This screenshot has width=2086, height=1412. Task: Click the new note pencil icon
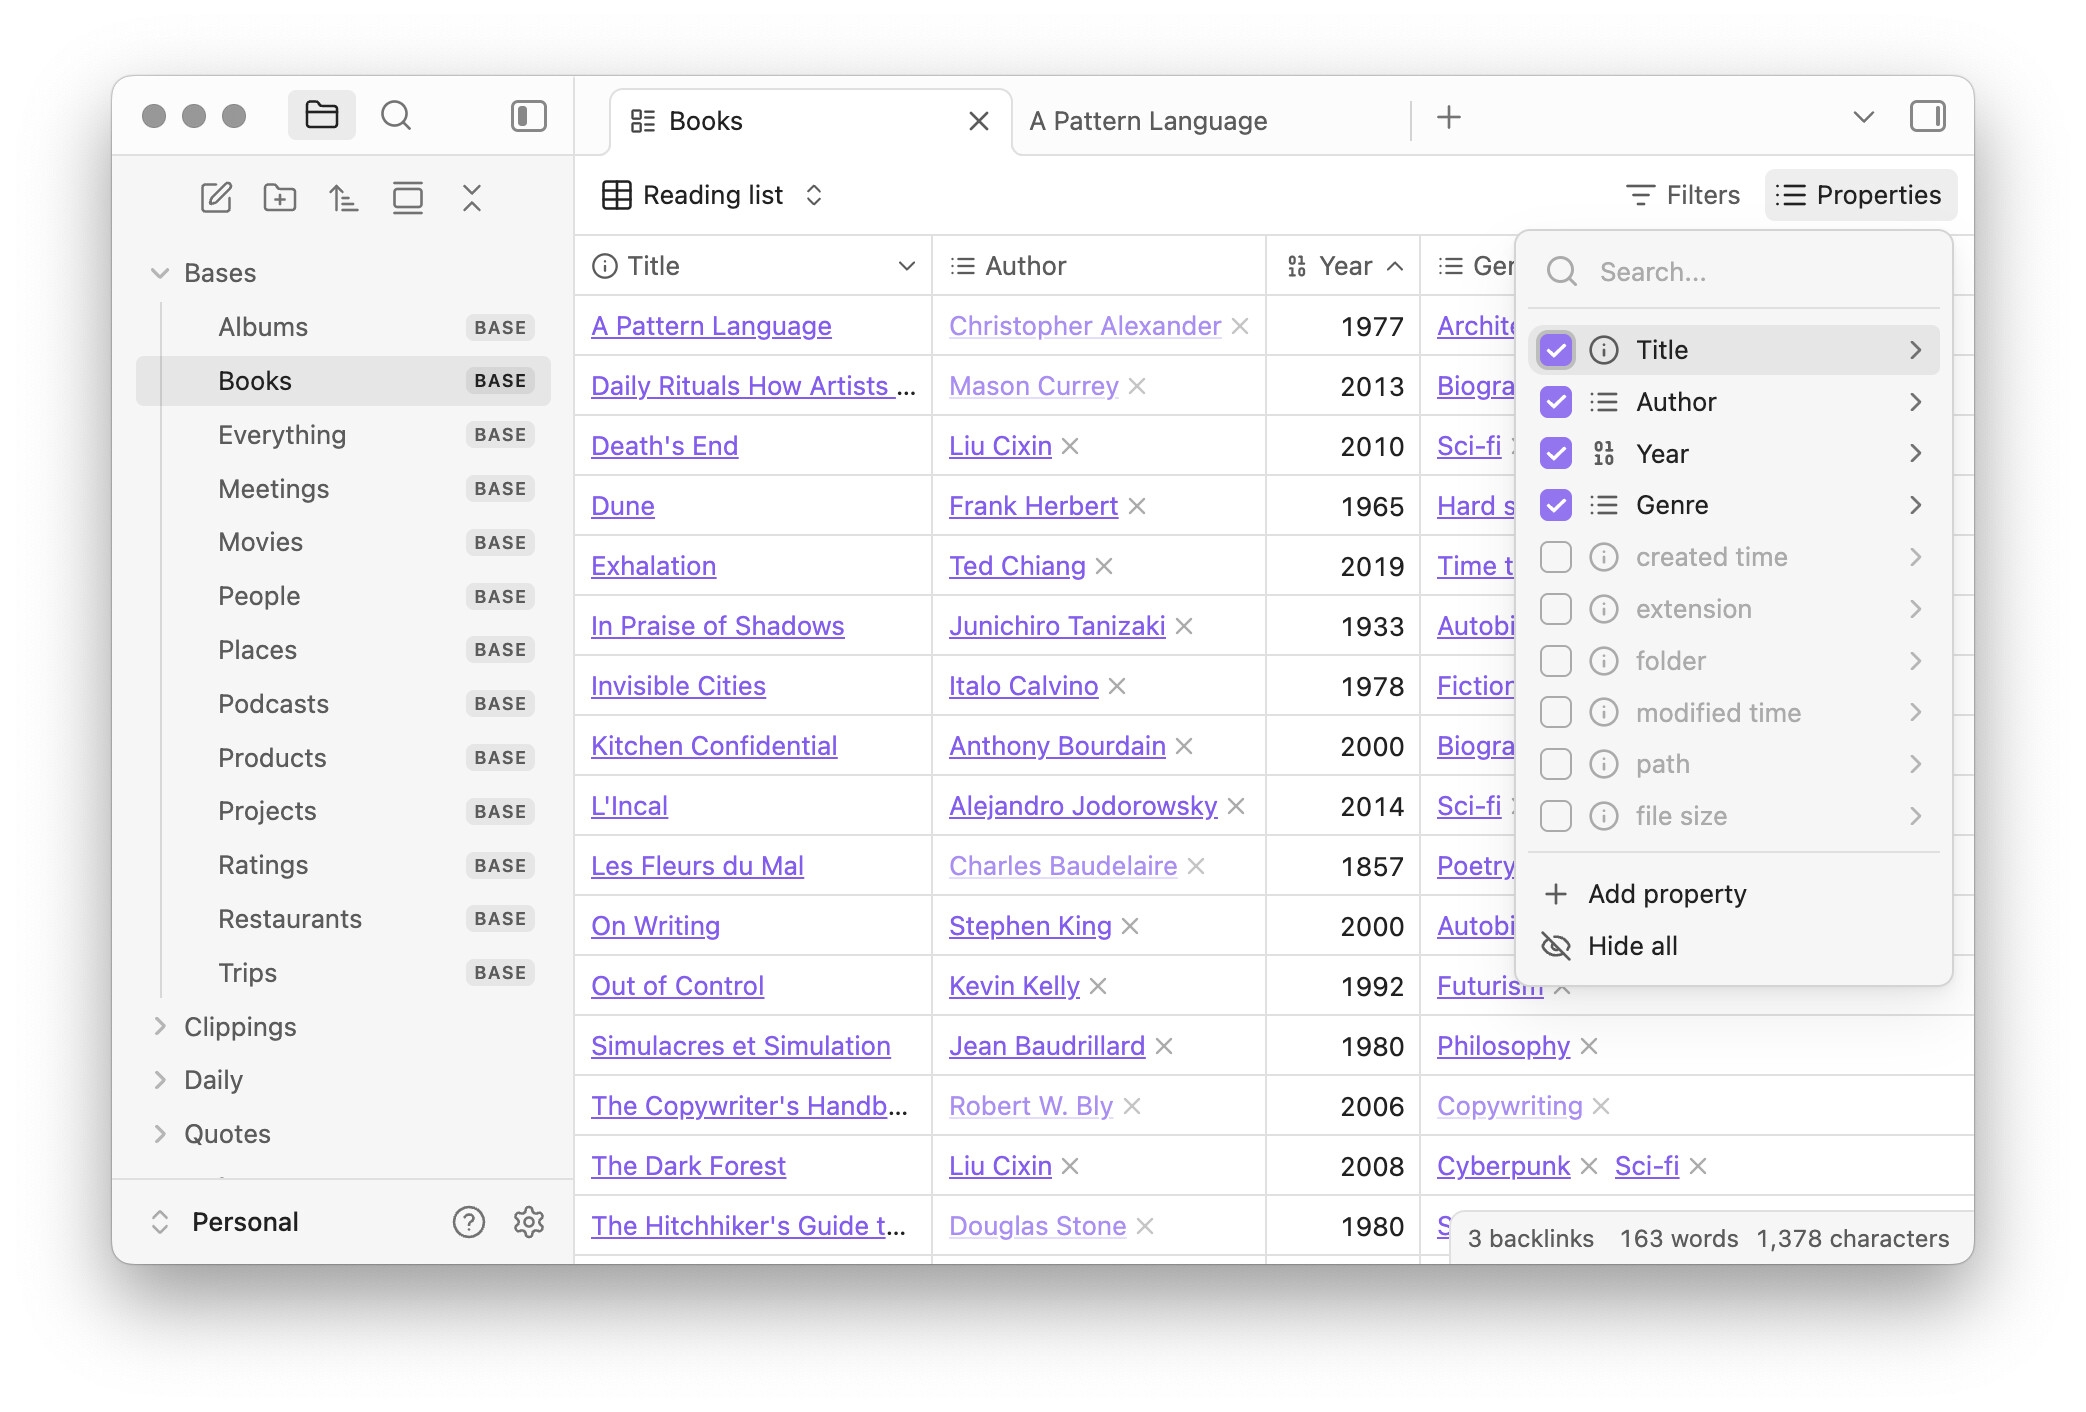216,198
